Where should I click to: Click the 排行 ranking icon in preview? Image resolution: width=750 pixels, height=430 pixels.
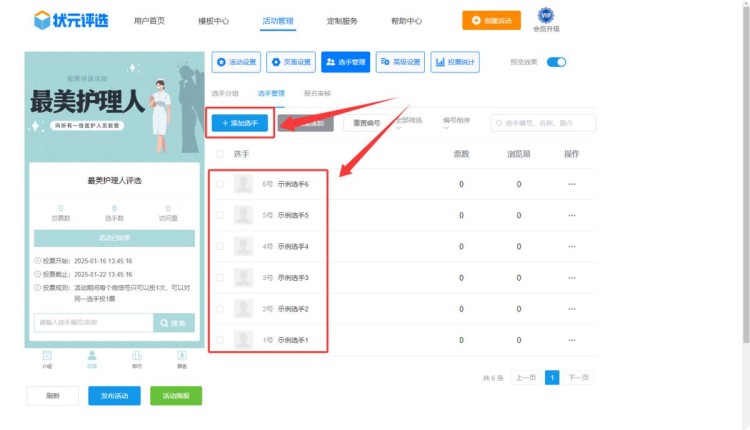(x=137, y=357)
